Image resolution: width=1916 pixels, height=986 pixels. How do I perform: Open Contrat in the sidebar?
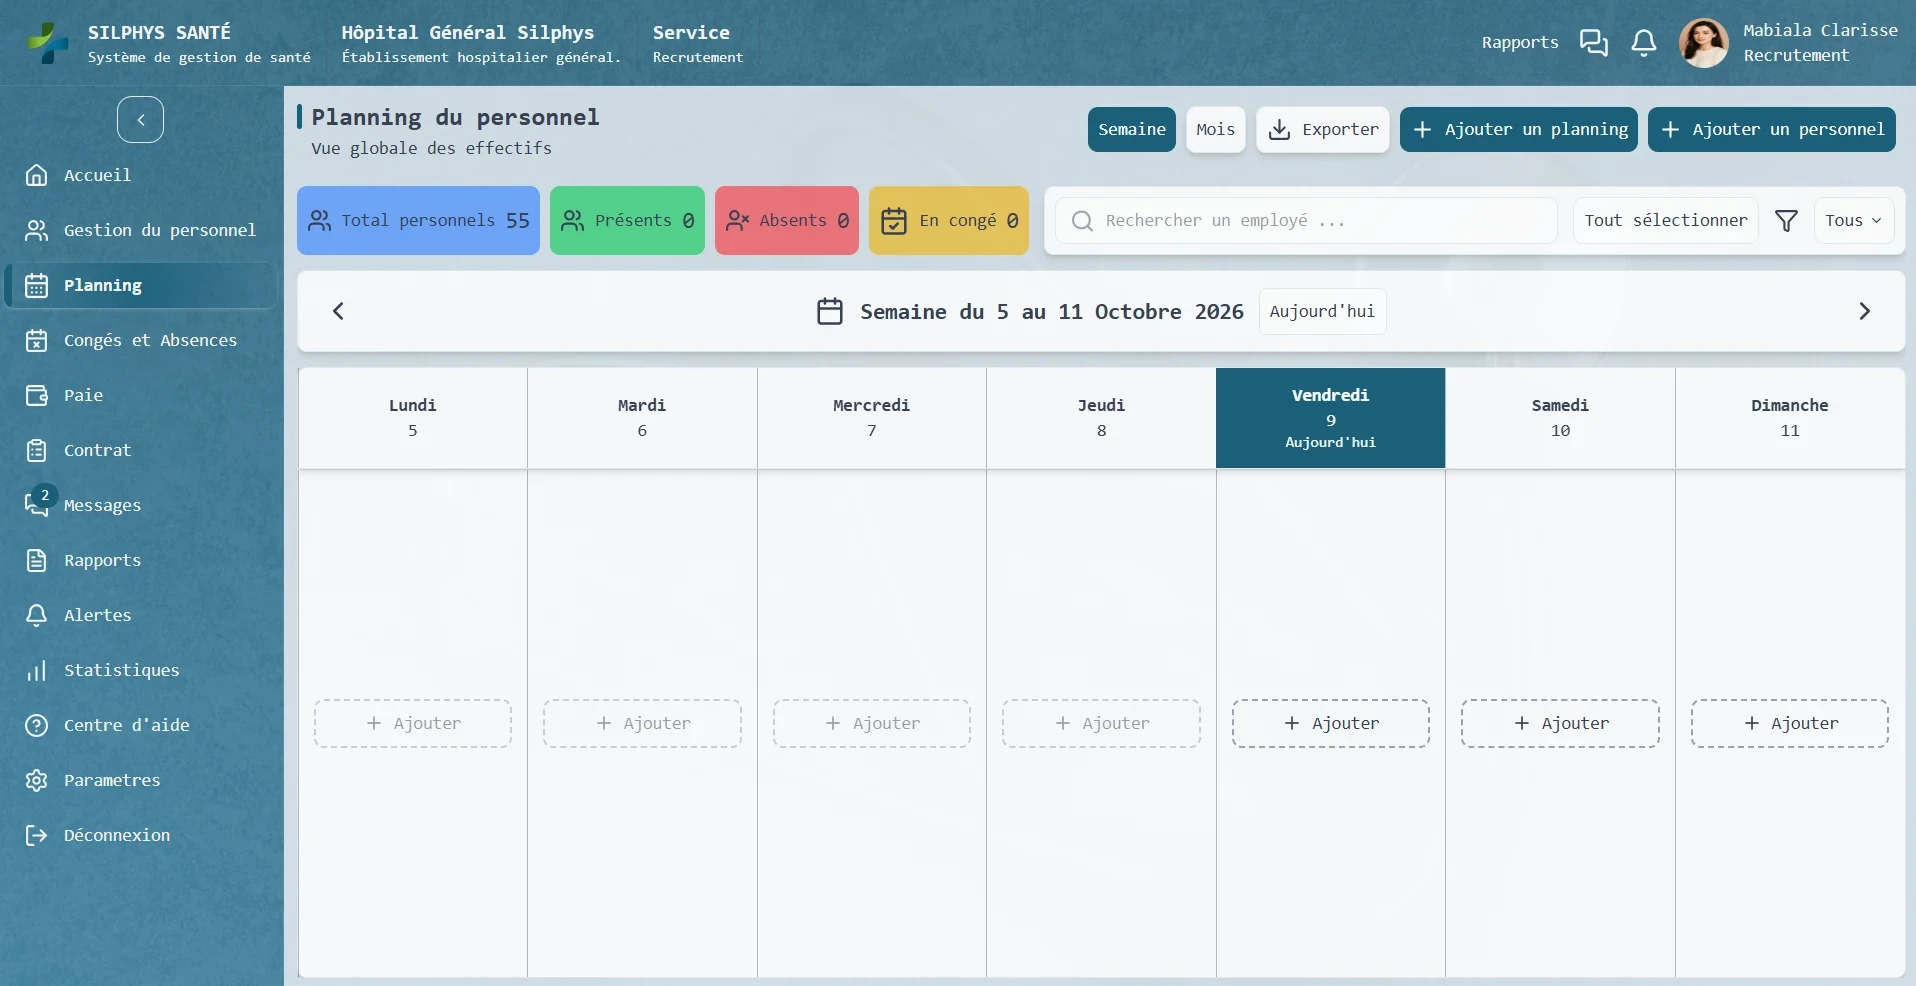click(140, 450)
